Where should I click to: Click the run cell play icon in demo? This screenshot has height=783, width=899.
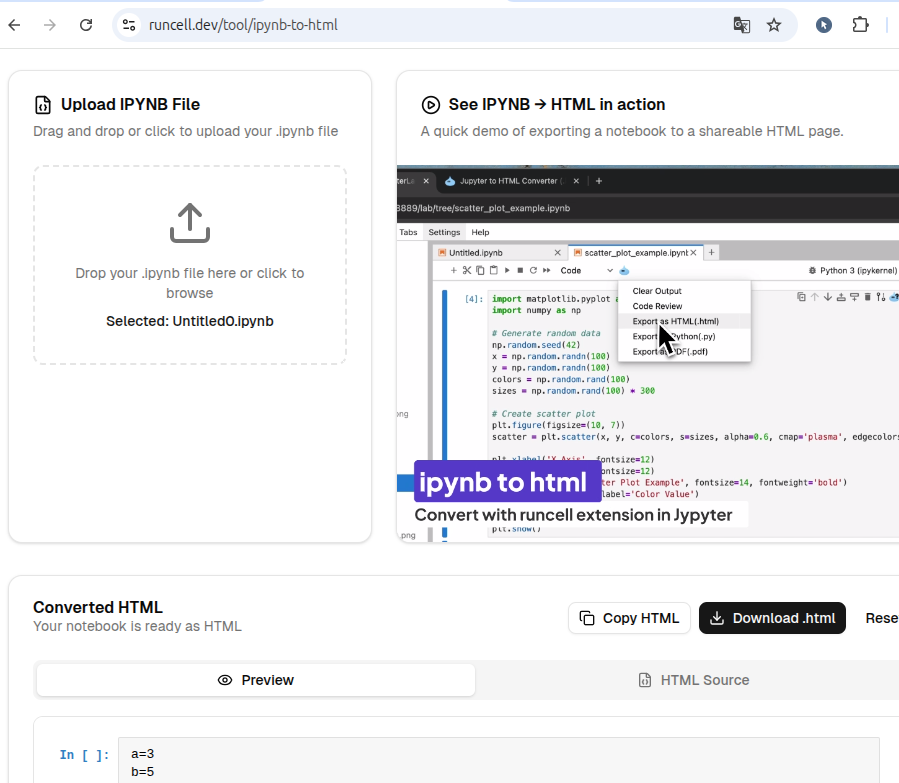point(507,271)
